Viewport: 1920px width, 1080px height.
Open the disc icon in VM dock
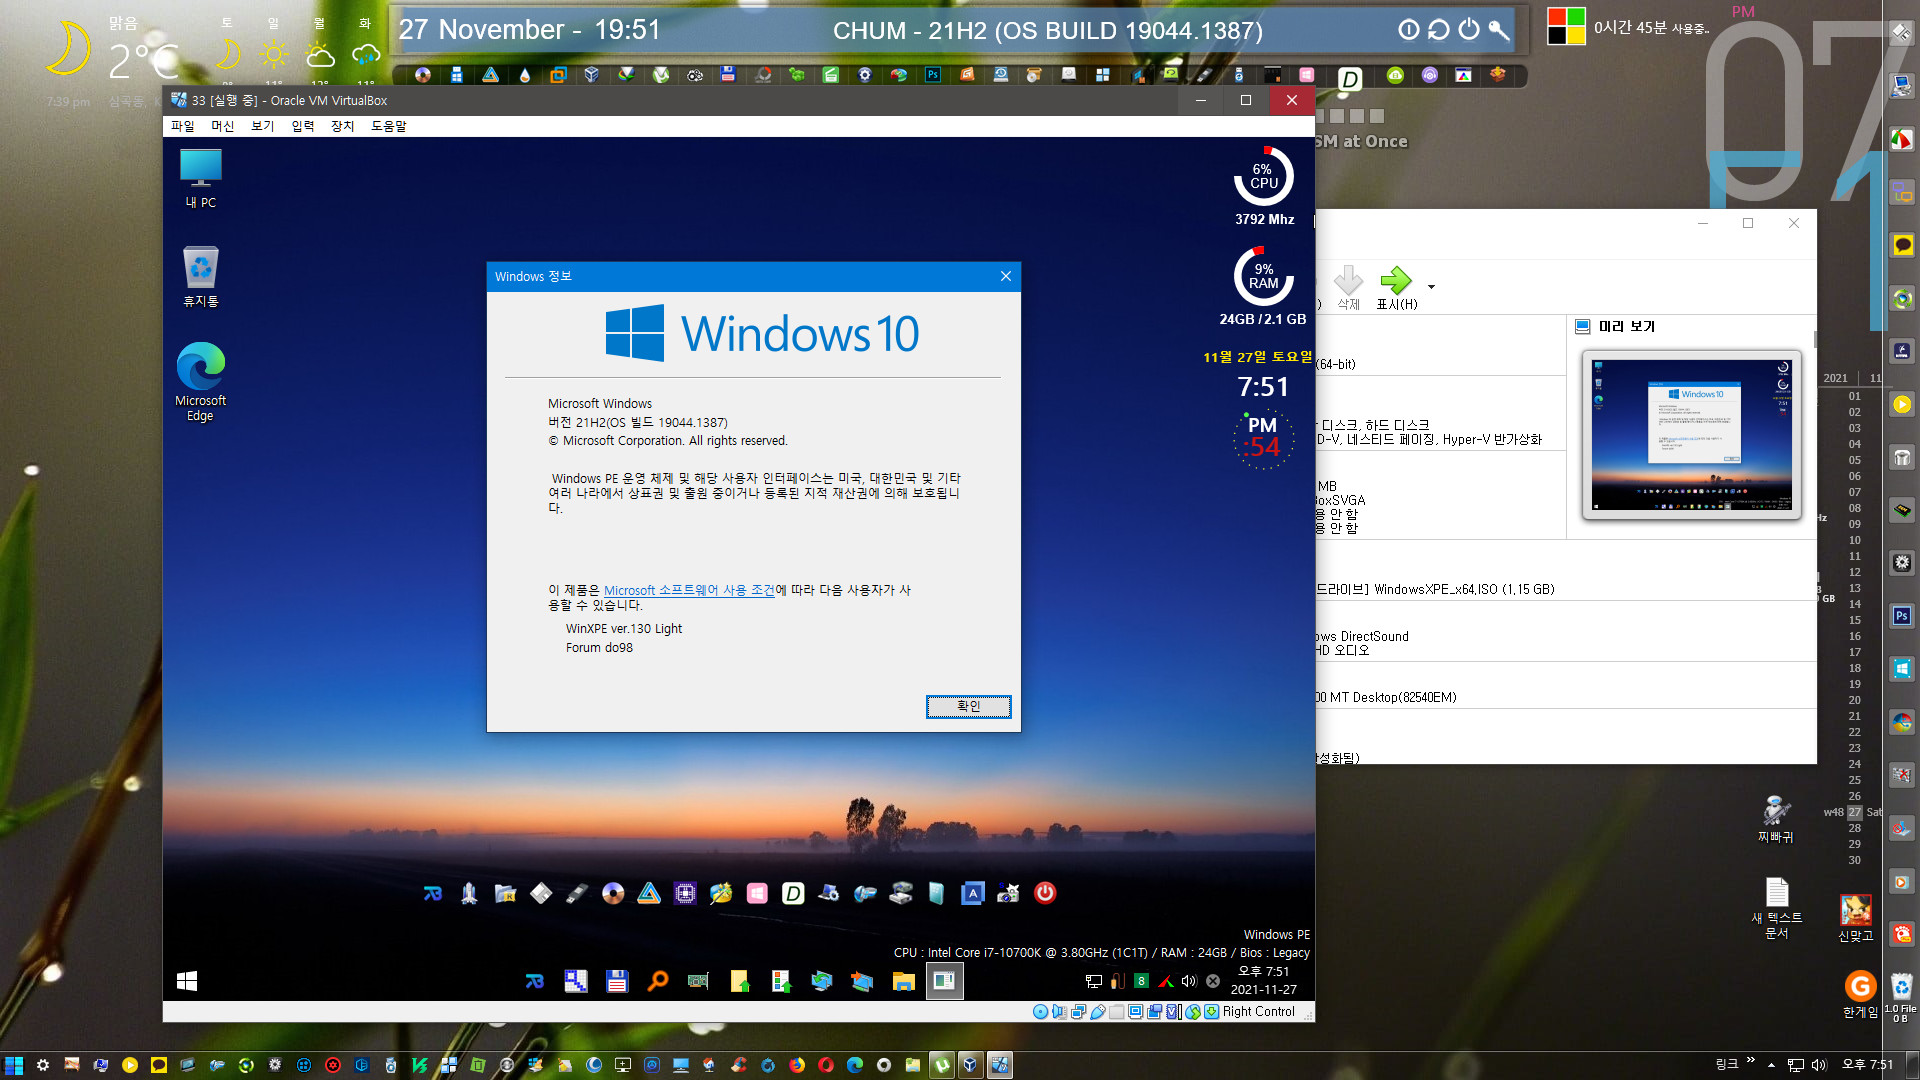click(613, 893)
